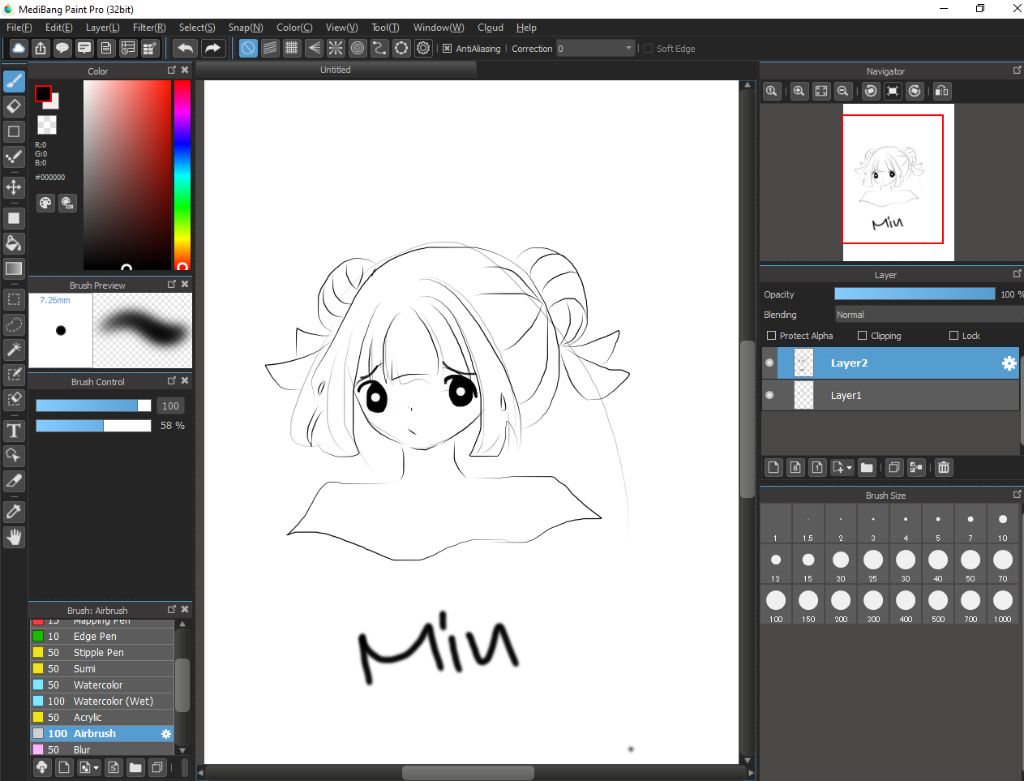Image resolution: width=1024 pixels, height=781 pixels.
Task: Undock the Color panel
Action: pos(172,70)
